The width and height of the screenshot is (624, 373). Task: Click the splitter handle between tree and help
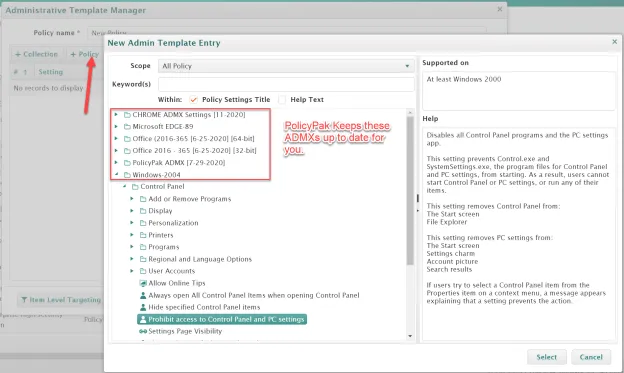pos(417,198)
